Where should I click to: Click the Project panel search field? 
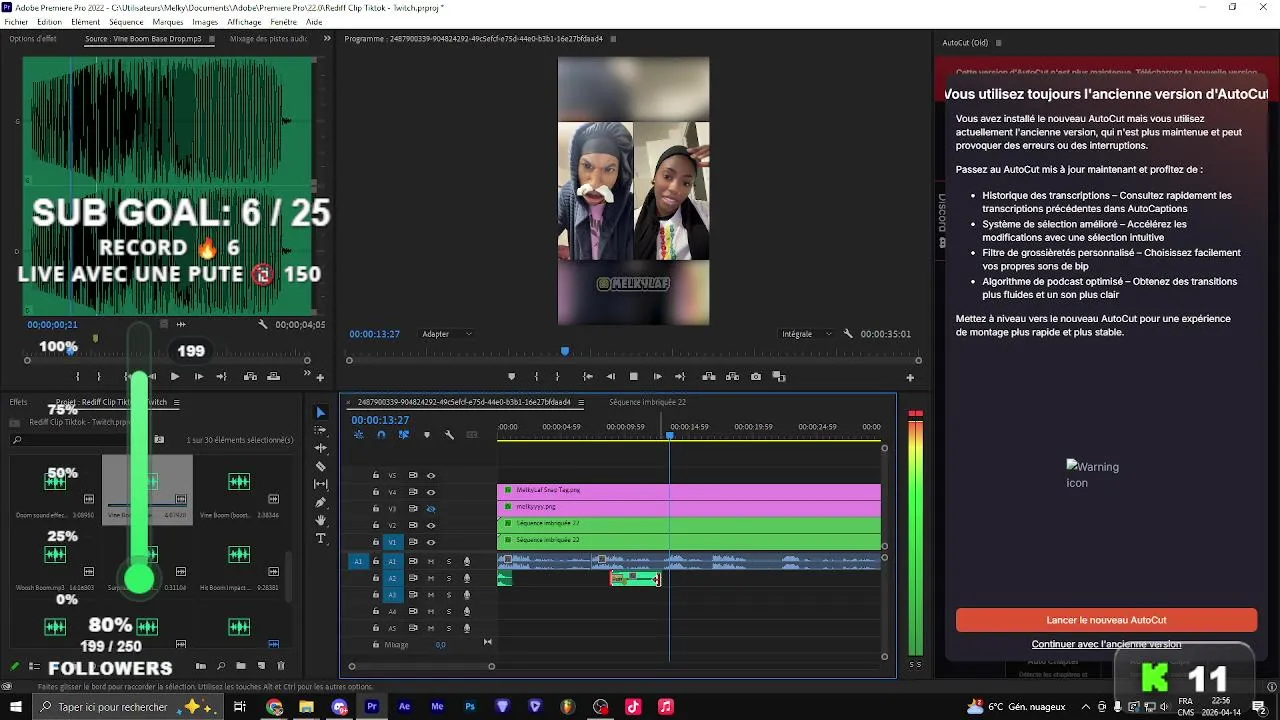pyautogui.click(x=78, y=440)
